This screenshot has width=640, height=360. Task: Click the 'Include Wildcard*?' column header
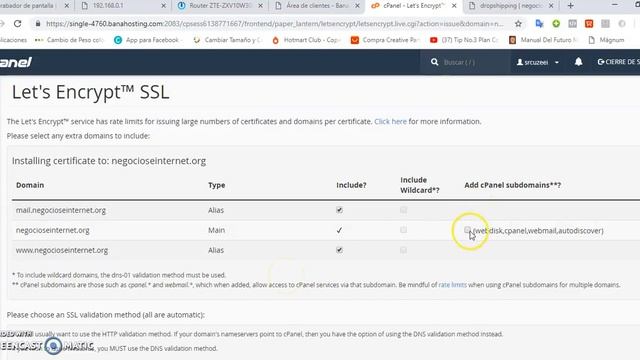[x=420, y=185]
